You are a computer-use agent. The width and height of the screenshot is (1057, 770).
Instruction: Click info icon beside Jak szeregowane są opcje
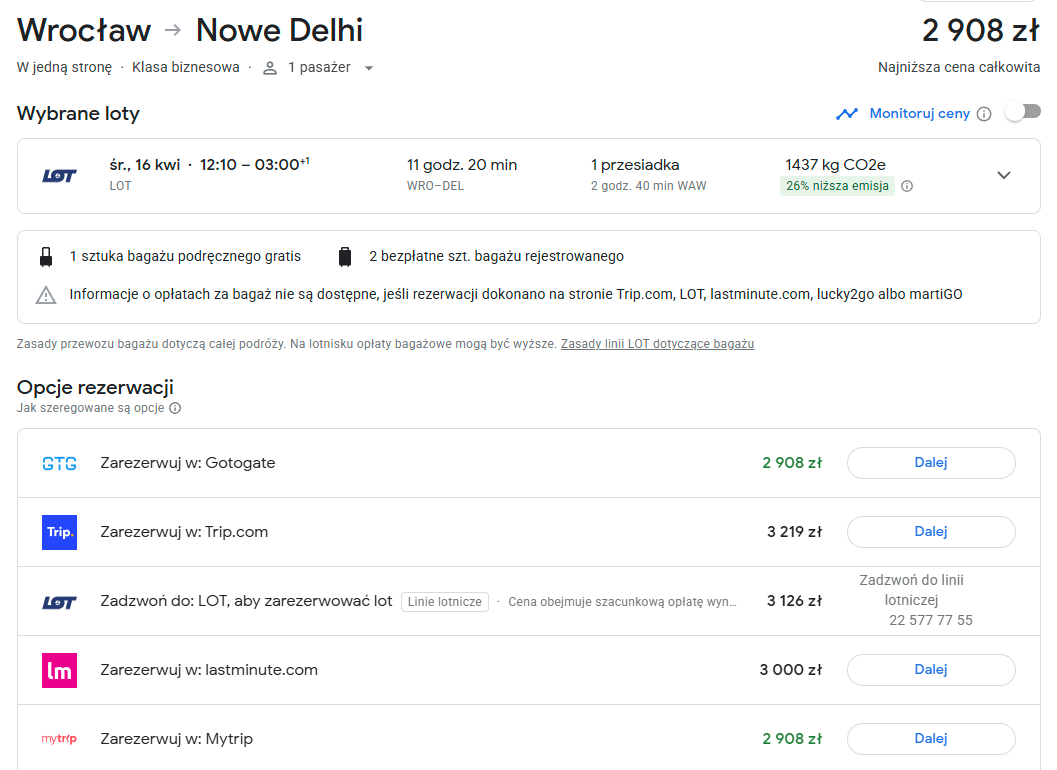coord(175,408)
